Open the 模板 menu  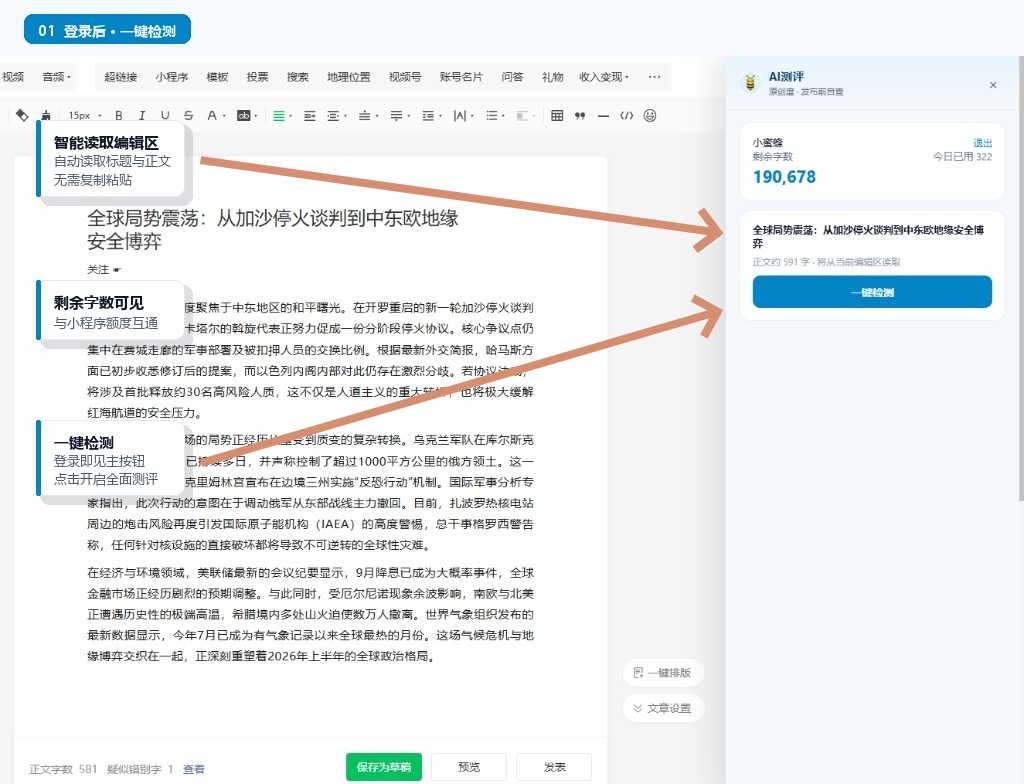tap(217, 77)
